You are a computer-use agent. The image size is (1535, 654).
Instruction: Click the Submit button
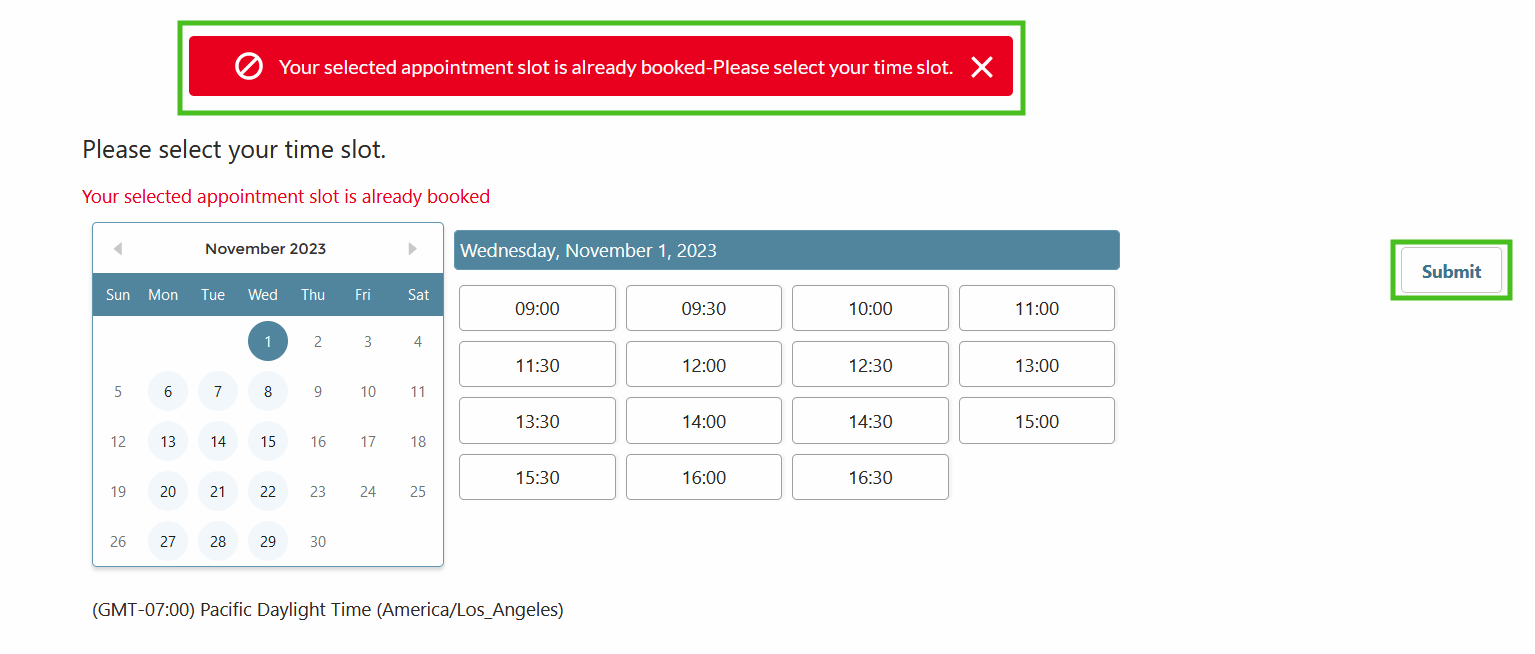pos(1451,271)
